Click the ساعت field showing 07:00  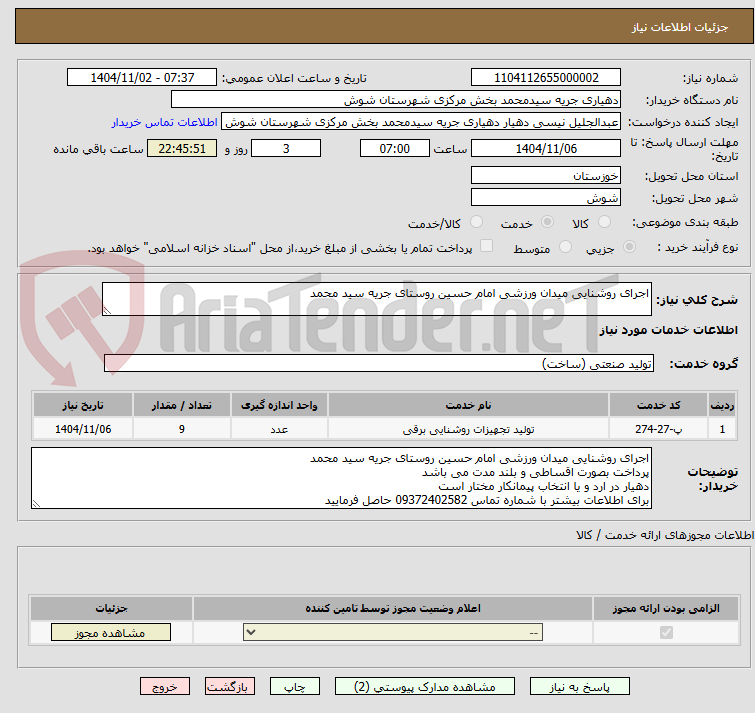[x=395, y=148]
